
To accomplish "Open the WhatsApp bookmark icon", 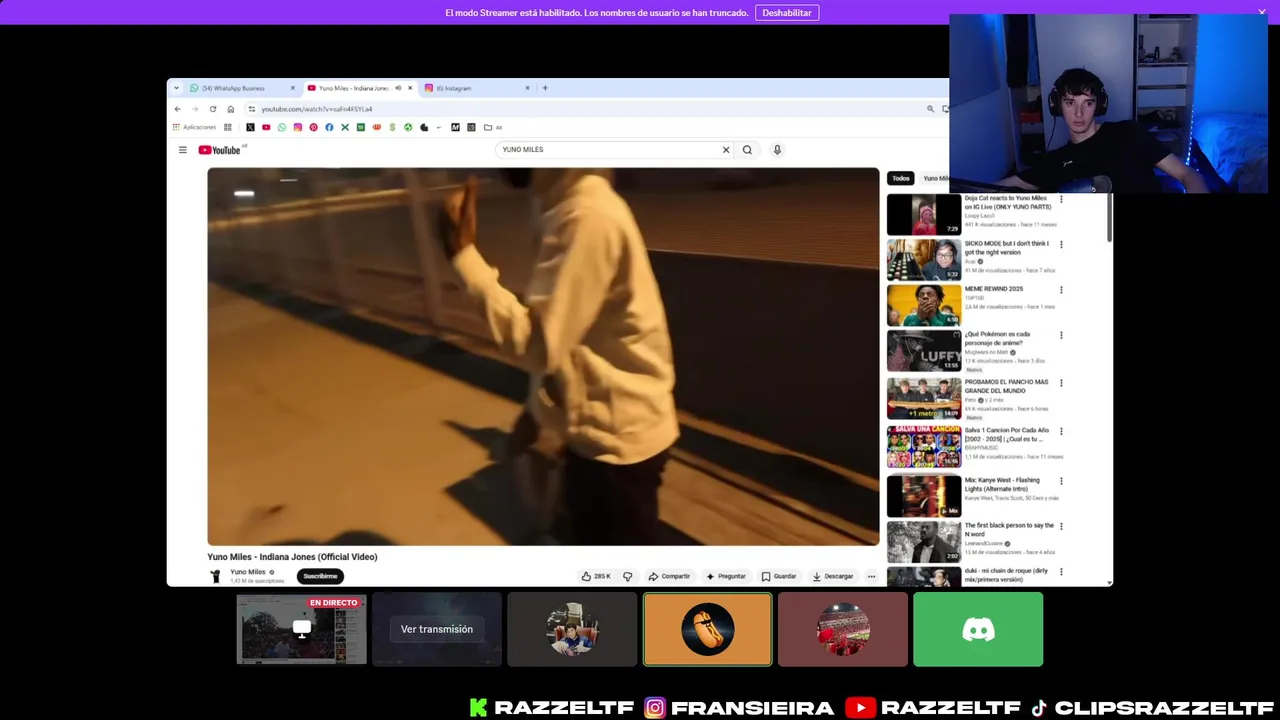I will click(x=282, y=127).
